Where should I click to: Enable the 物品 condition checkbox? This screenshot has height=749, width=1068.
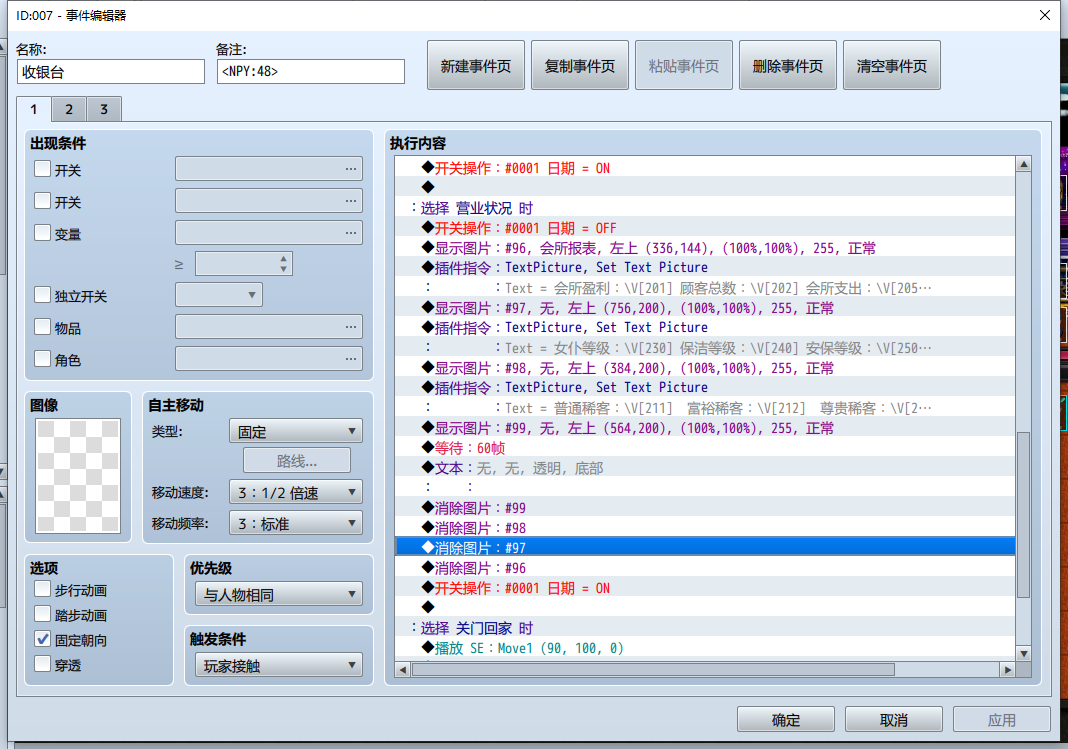42,327
